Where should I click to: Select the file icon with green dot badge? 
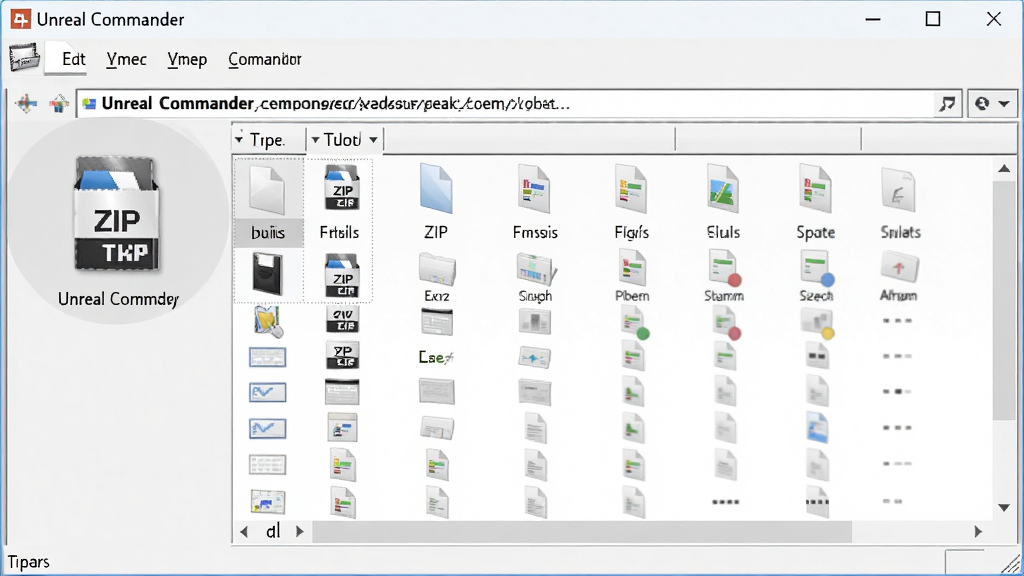click(634, 324)
